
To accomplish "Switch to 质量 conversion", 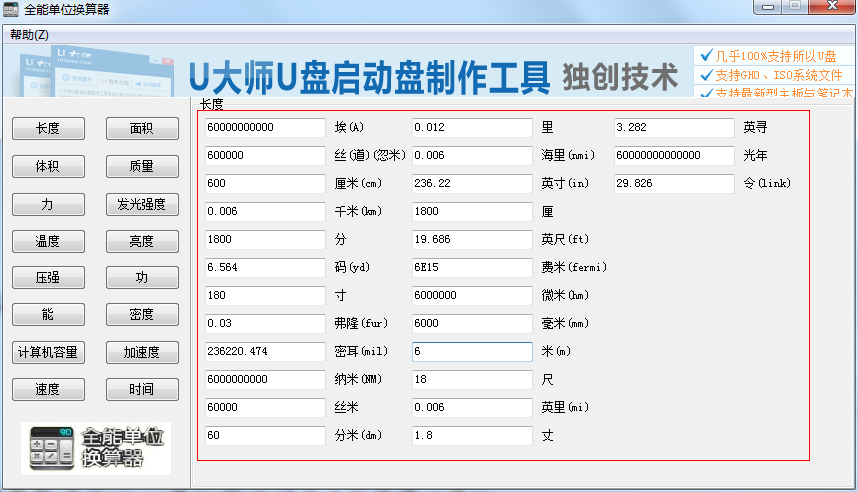I will coord(142,166).
